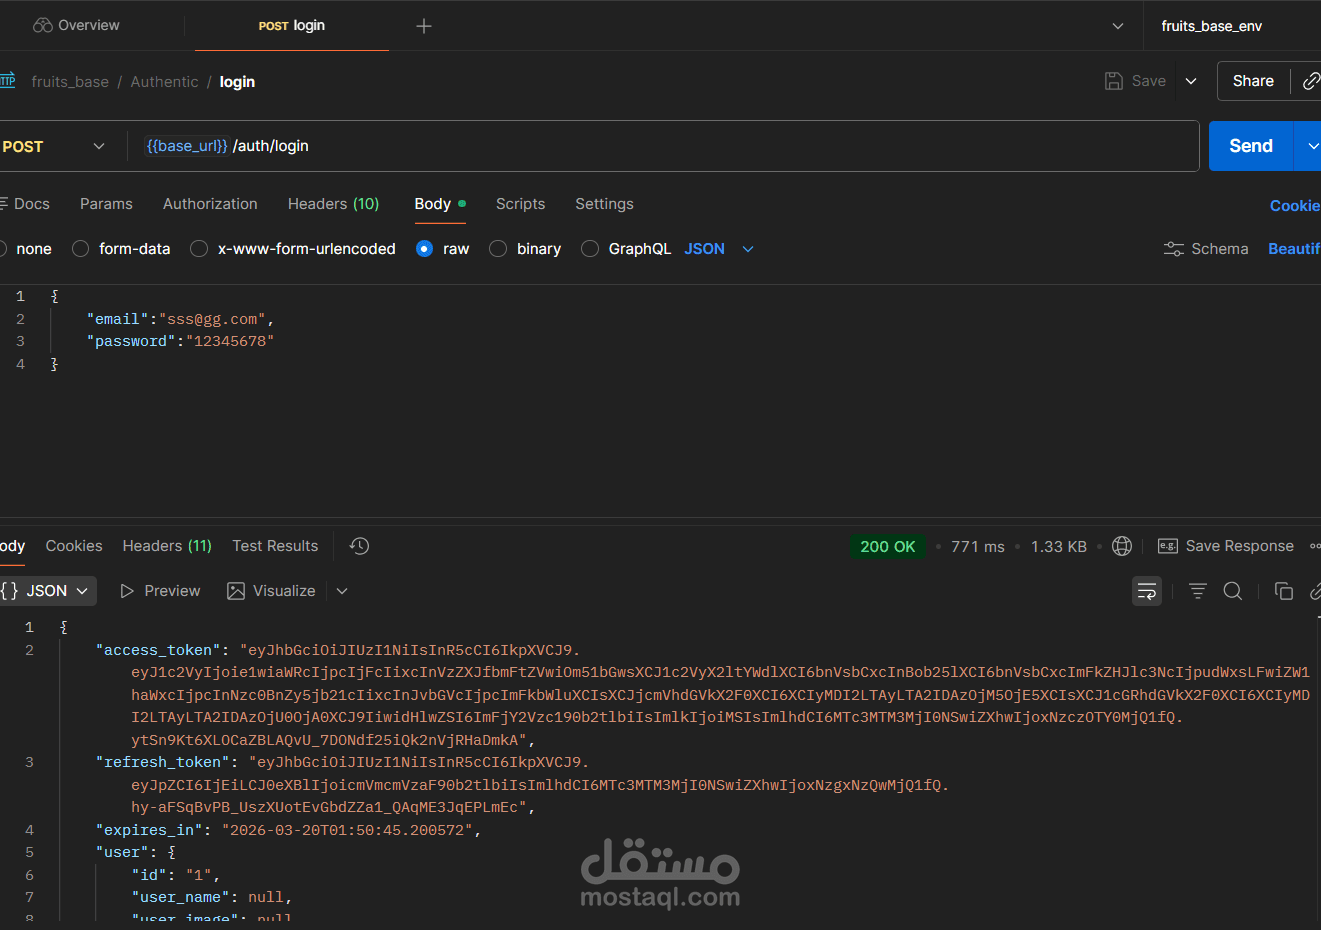Toggle the line wrap icon in response toolbar
1321x930 pixels.
tap(1147, 591)
